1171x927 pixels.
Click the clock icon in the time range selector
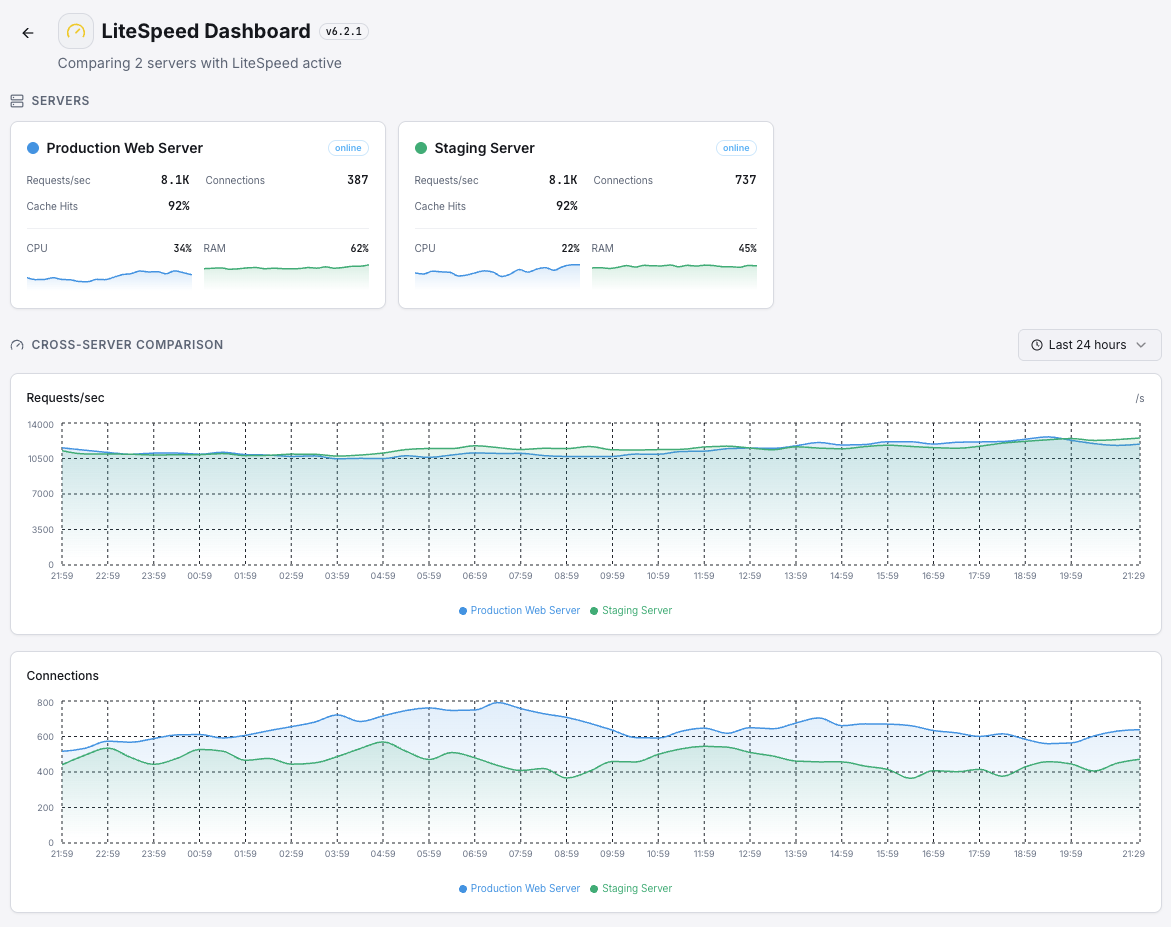[1035, 344]
